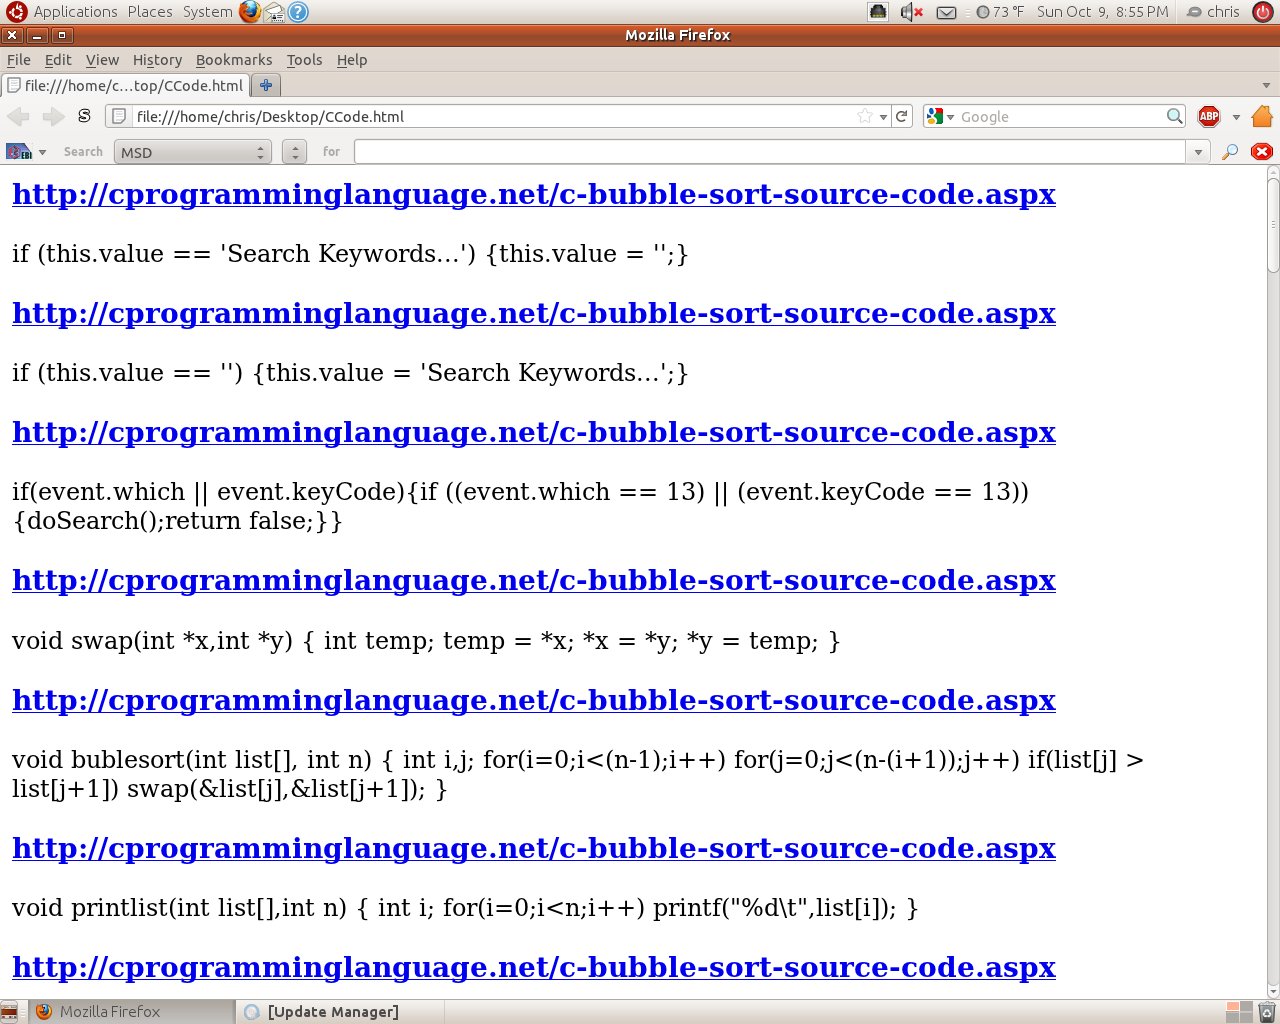1280x1024 pixels.
Task: Open the System menu
Action: [x=207, y=12]
